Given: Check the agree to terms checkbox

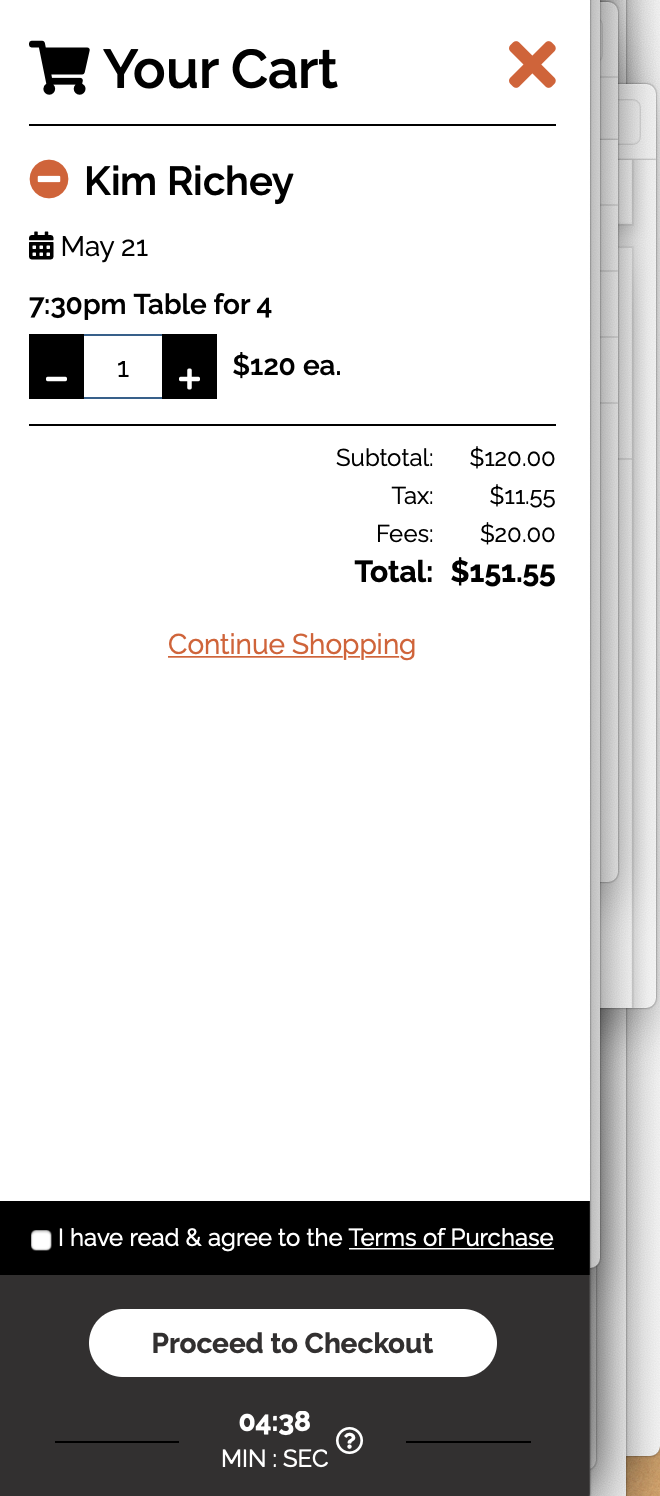Looking at the screenshot, I should 41,1240.
